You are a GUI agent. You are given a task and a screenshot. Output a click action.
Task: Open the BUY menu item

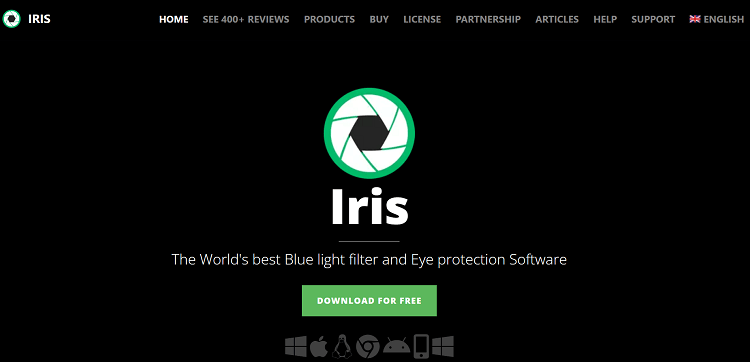click(379, 20)
